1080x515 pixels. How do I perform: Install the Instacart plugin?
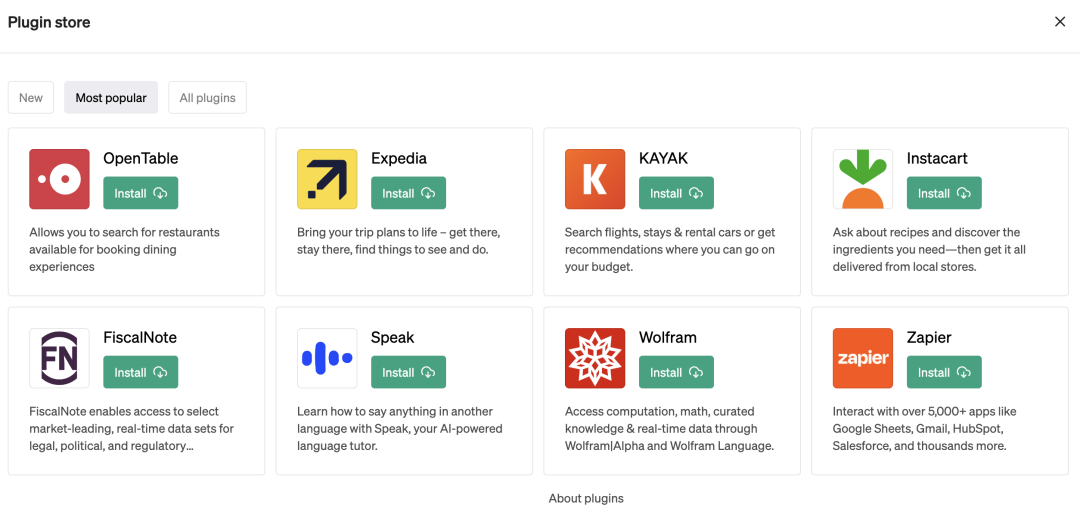tap(944, 193)
